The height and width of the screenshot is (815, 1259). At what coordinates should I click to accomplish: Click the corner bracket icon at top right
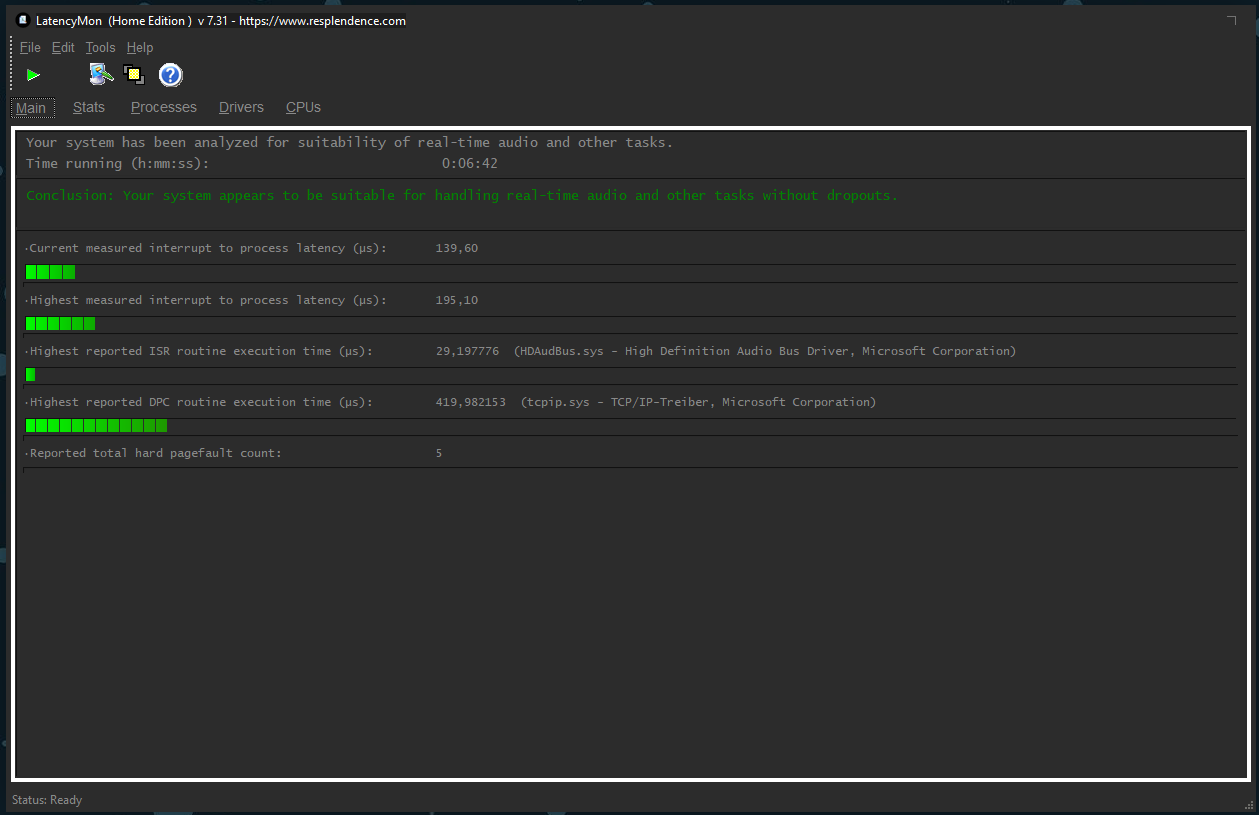point(1231,20)
